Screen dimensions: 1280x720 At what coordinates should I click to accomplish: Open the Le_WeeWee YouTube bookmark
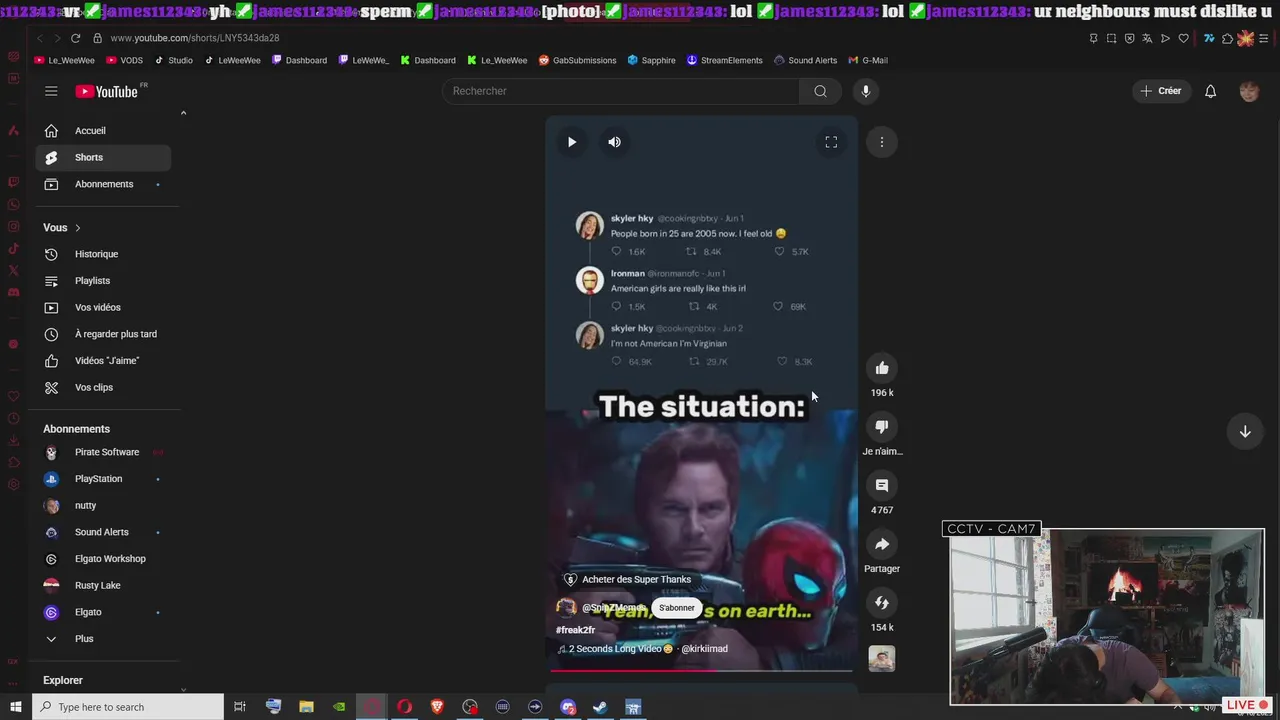tap(65, 60)
